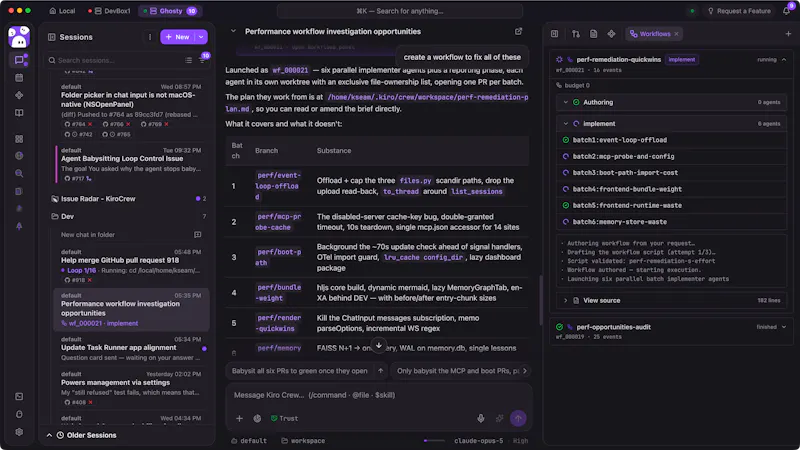This screenshot has height=450, width=800.
Task: Open the grid dashboard icon in left rail
Action: [19, 139]
